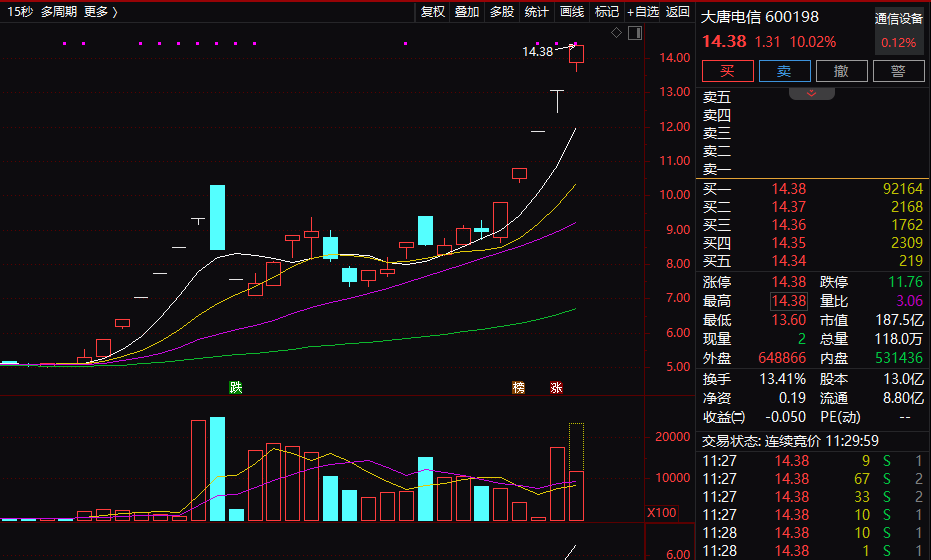Expand the red chevron under order buttons
This screenshot has height=560, width=931.
812,93
